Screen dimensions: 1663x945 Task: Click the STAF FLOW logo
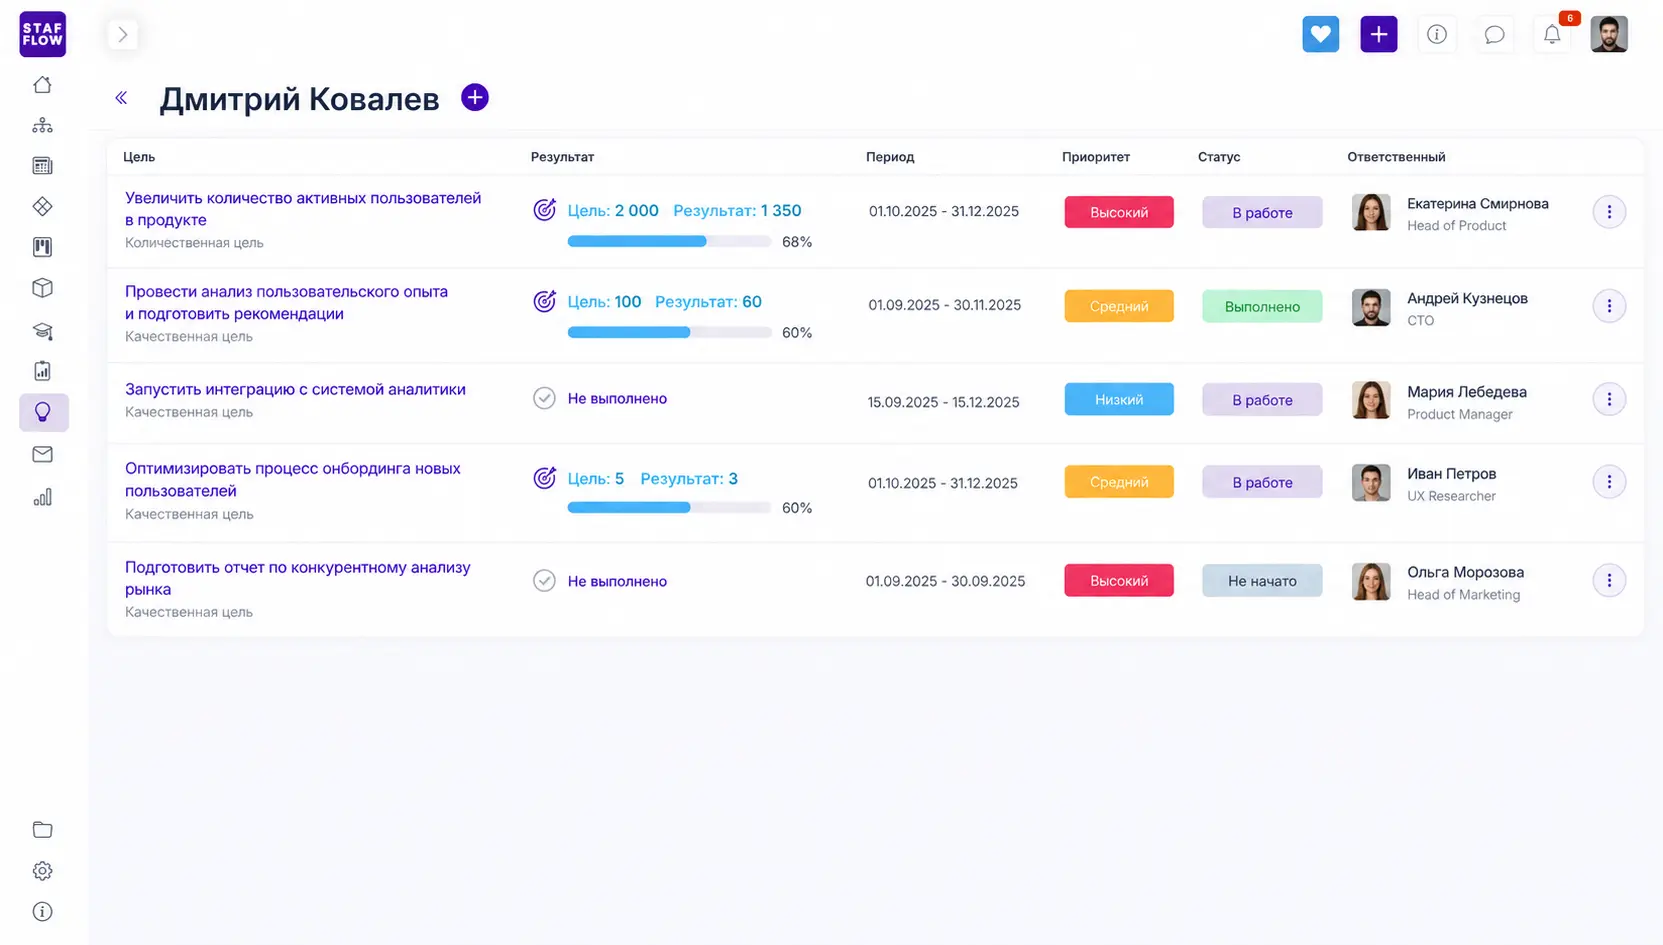(x=42, y=34)
